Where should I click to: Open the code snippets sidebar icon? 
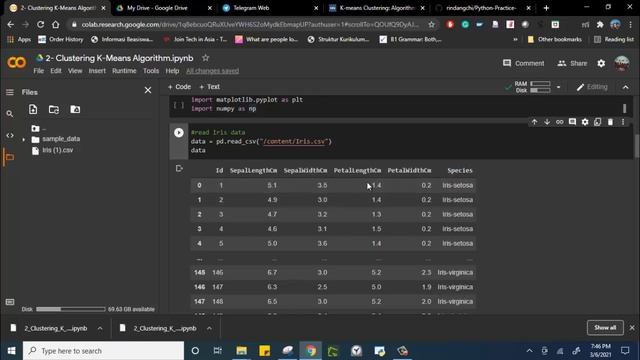click(x=10, y=136)
